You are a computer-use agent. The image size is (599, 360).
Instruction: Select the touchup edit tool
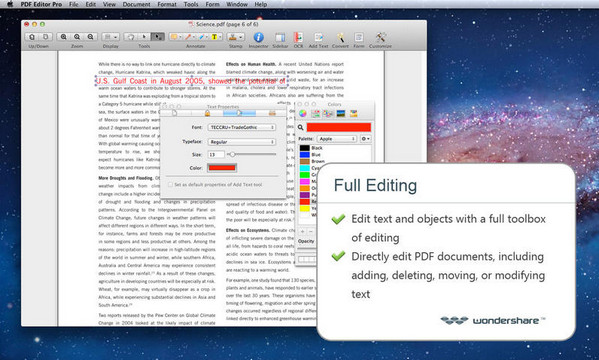(157, 37)
